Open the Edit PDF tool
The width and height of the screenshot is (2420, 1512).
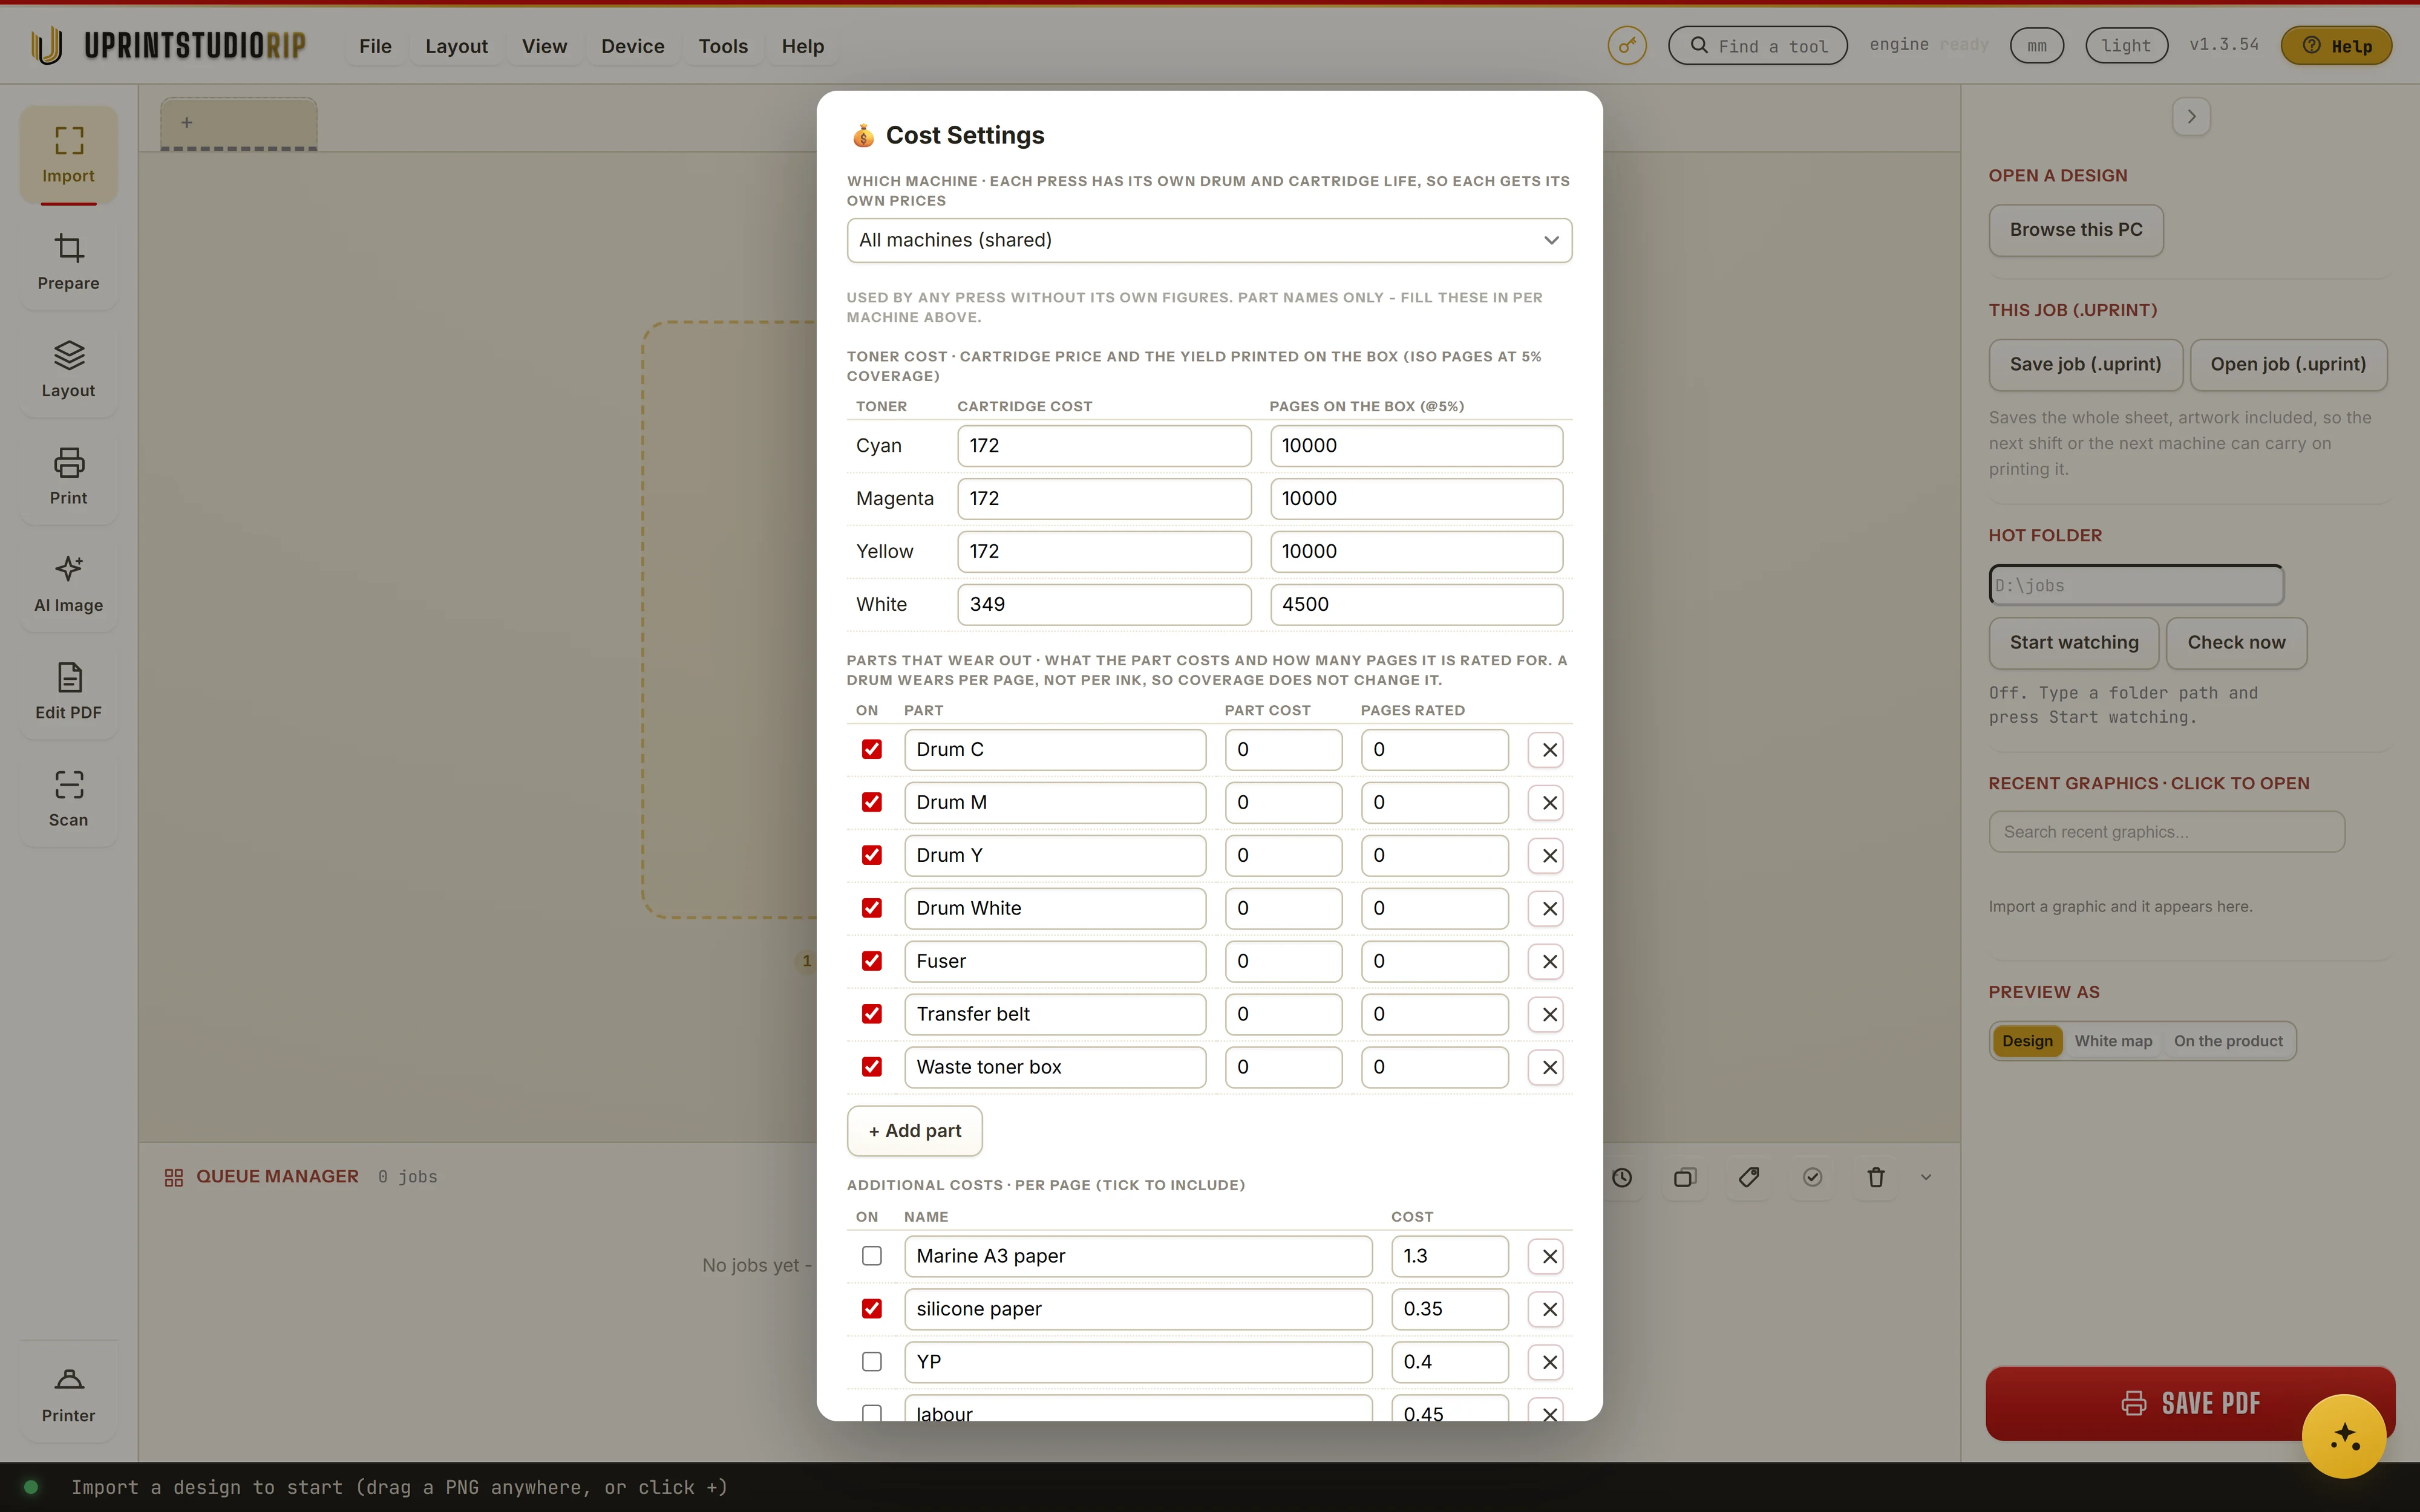point(68,691)
